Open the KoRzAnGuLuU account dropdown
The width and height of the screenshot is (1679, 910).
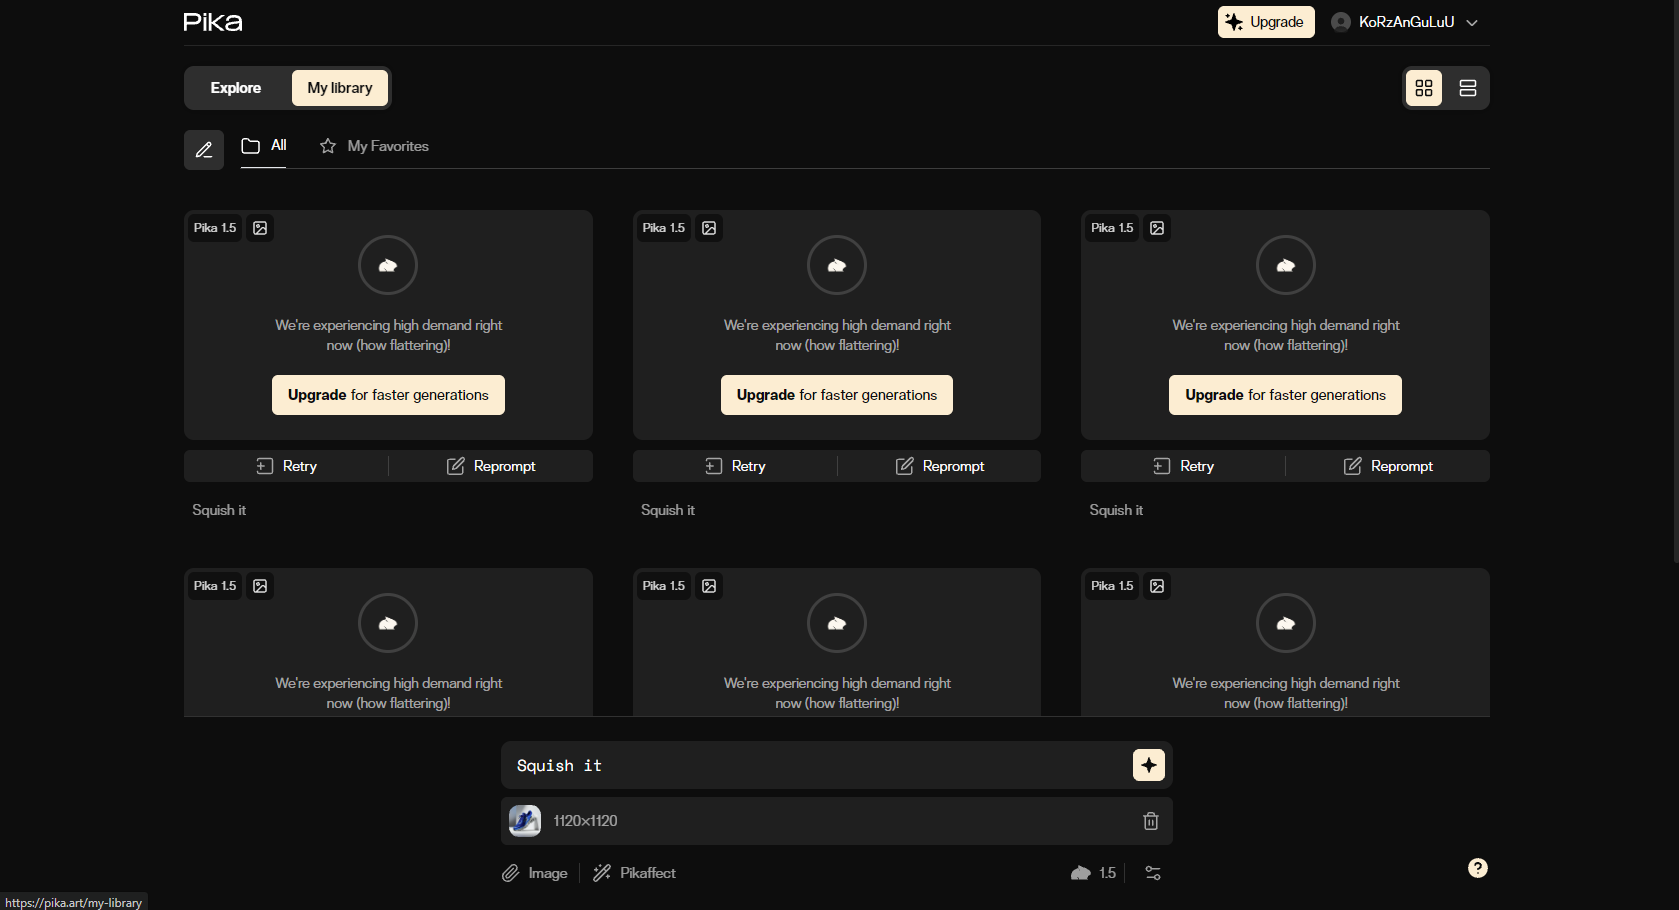click(x=1405, y=22)
